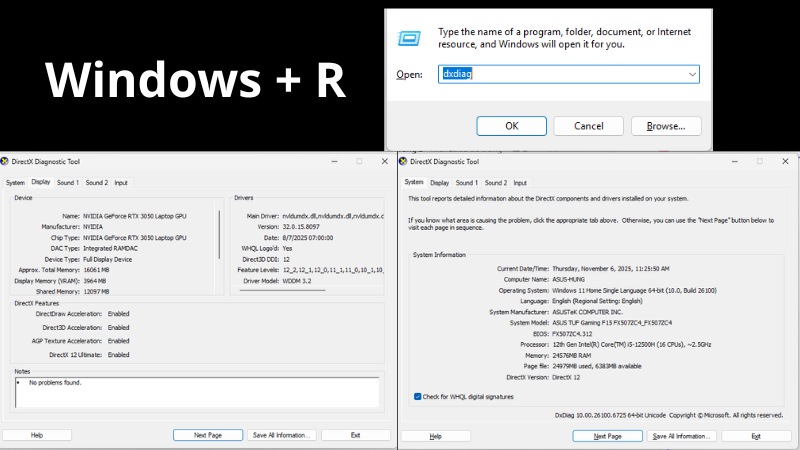The image size is (800, 450).
Task: Open Input tab in left DirectX window
Action: [x=121, y=183]
